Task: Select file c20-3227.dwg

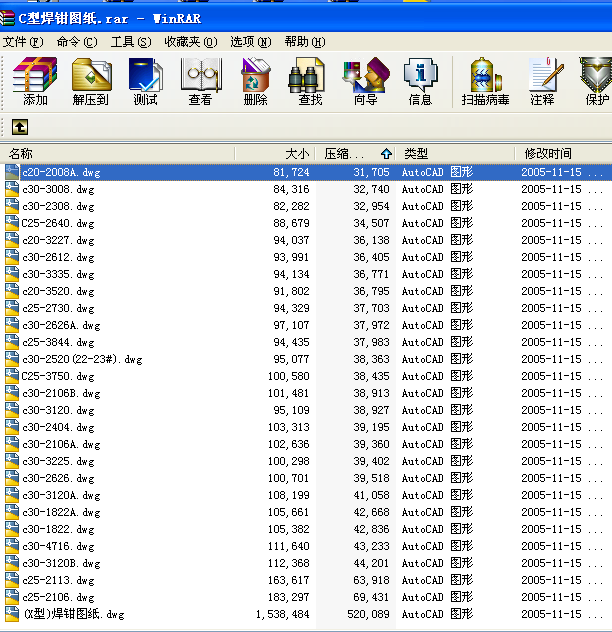Action: 58,240
